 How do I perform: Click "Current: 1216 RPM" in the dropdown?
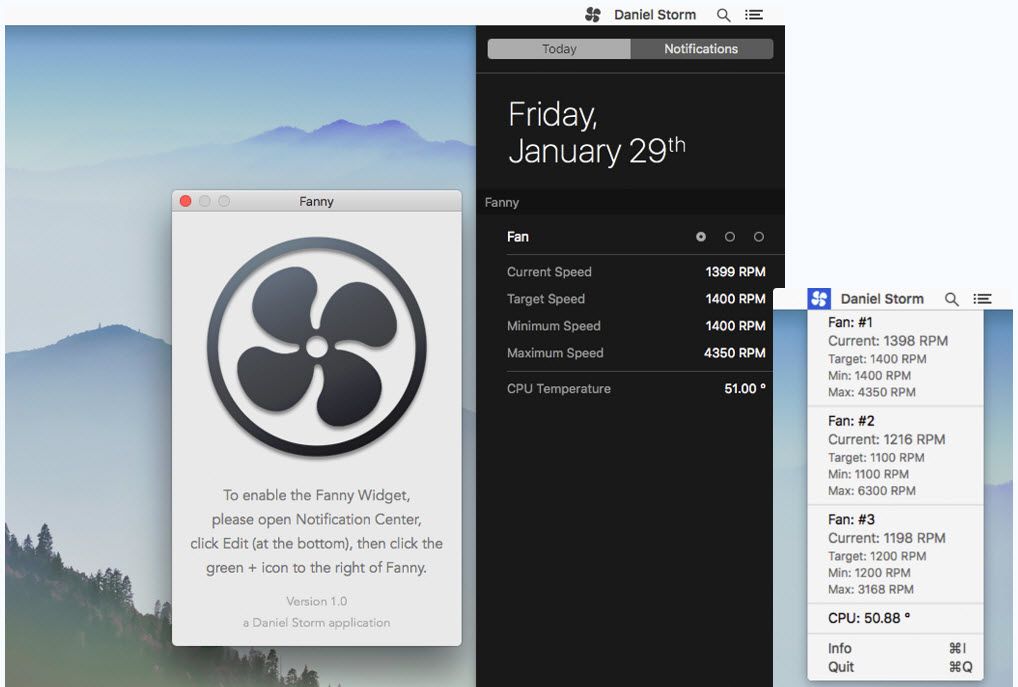click(x=887, y=440)
